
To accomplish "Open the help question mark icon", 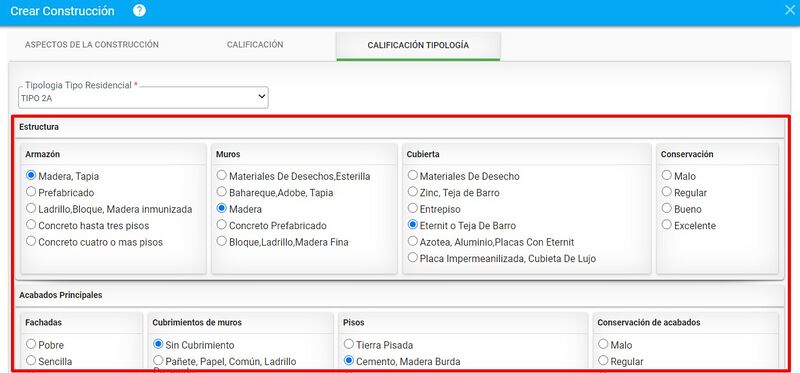I will point(139,11).
